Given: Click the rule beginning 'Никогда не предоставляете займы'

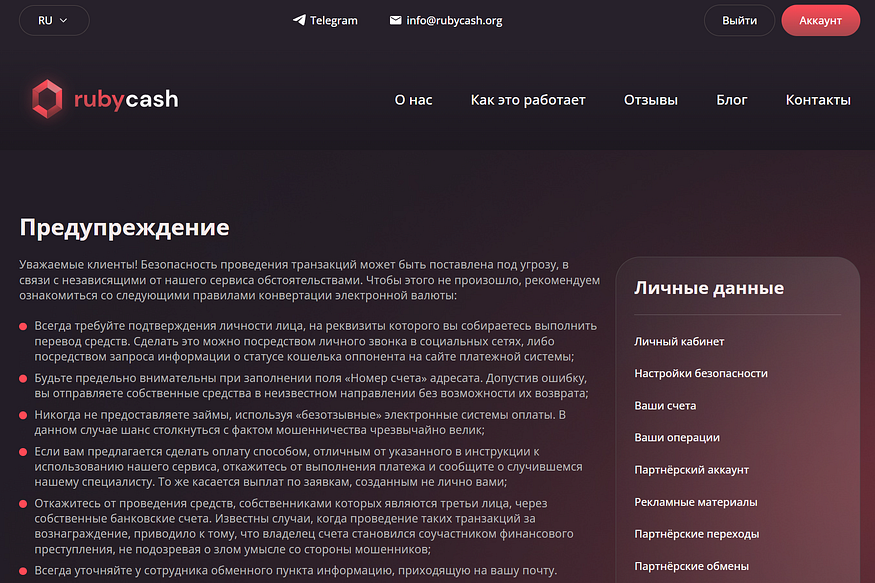Looking at the screenshot, I should 300,422.
